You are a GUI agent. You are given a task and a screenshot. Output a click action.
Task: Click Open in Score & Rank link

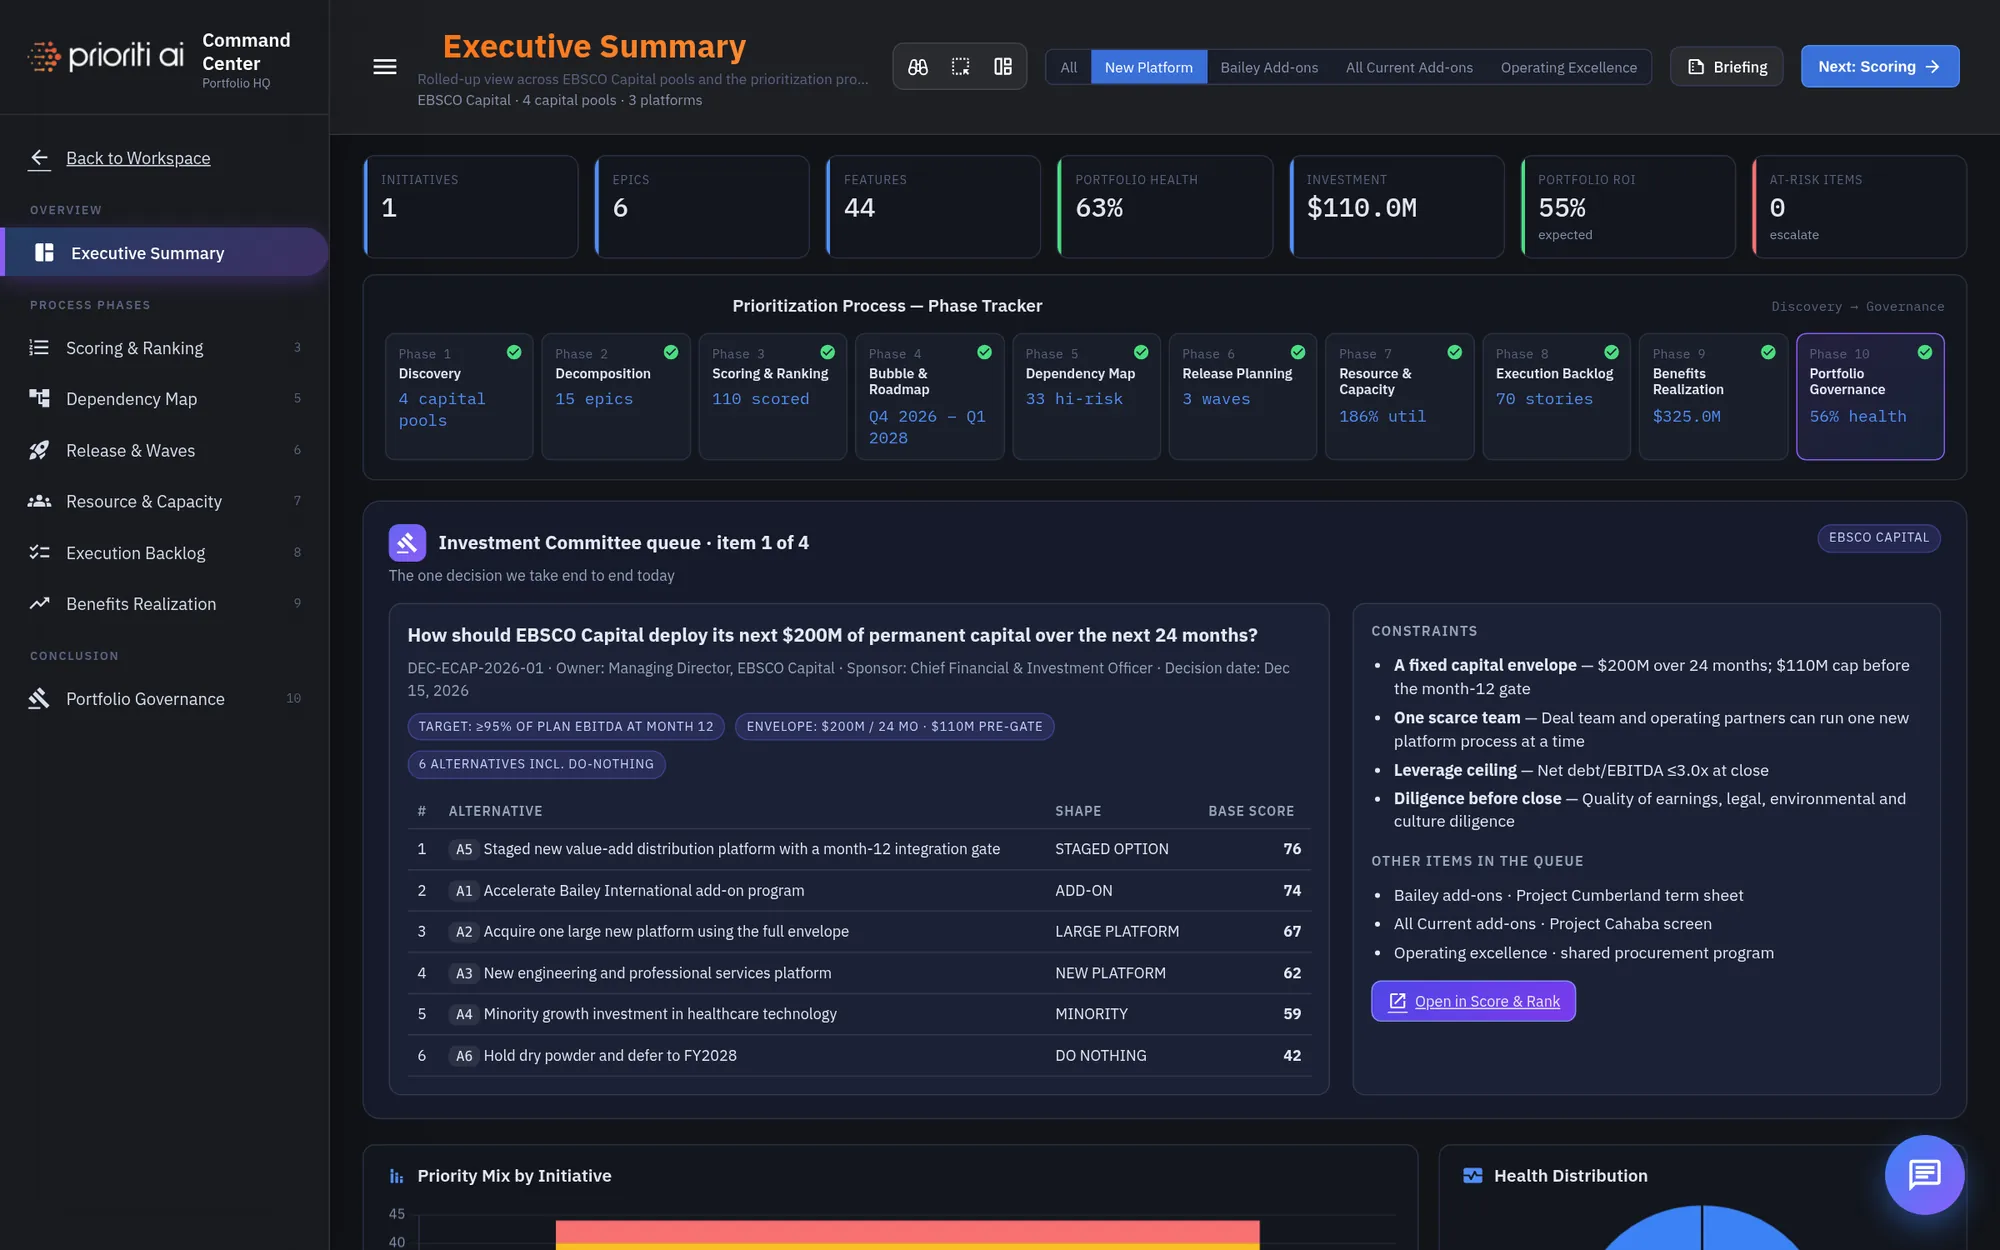(1473, 1001)
